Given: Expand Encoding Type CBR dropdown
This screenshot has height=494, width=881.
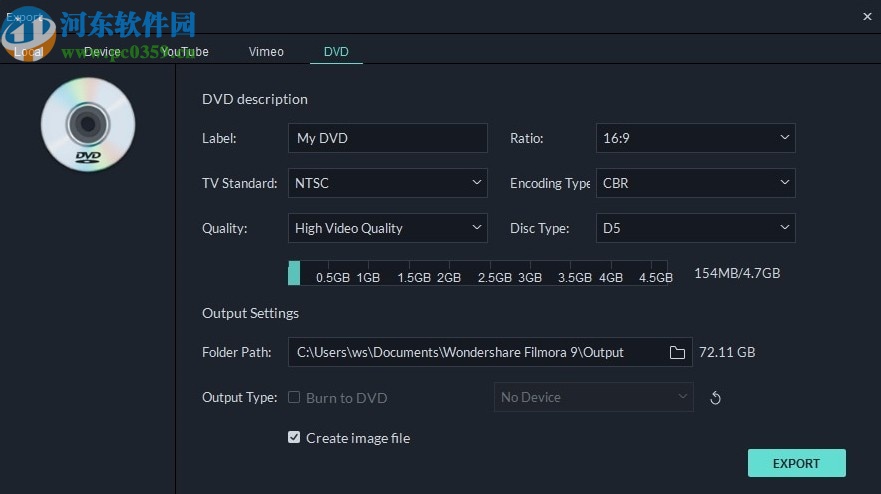Looking at the screenshot, I should pyautogui.click(x=695, y=183).
